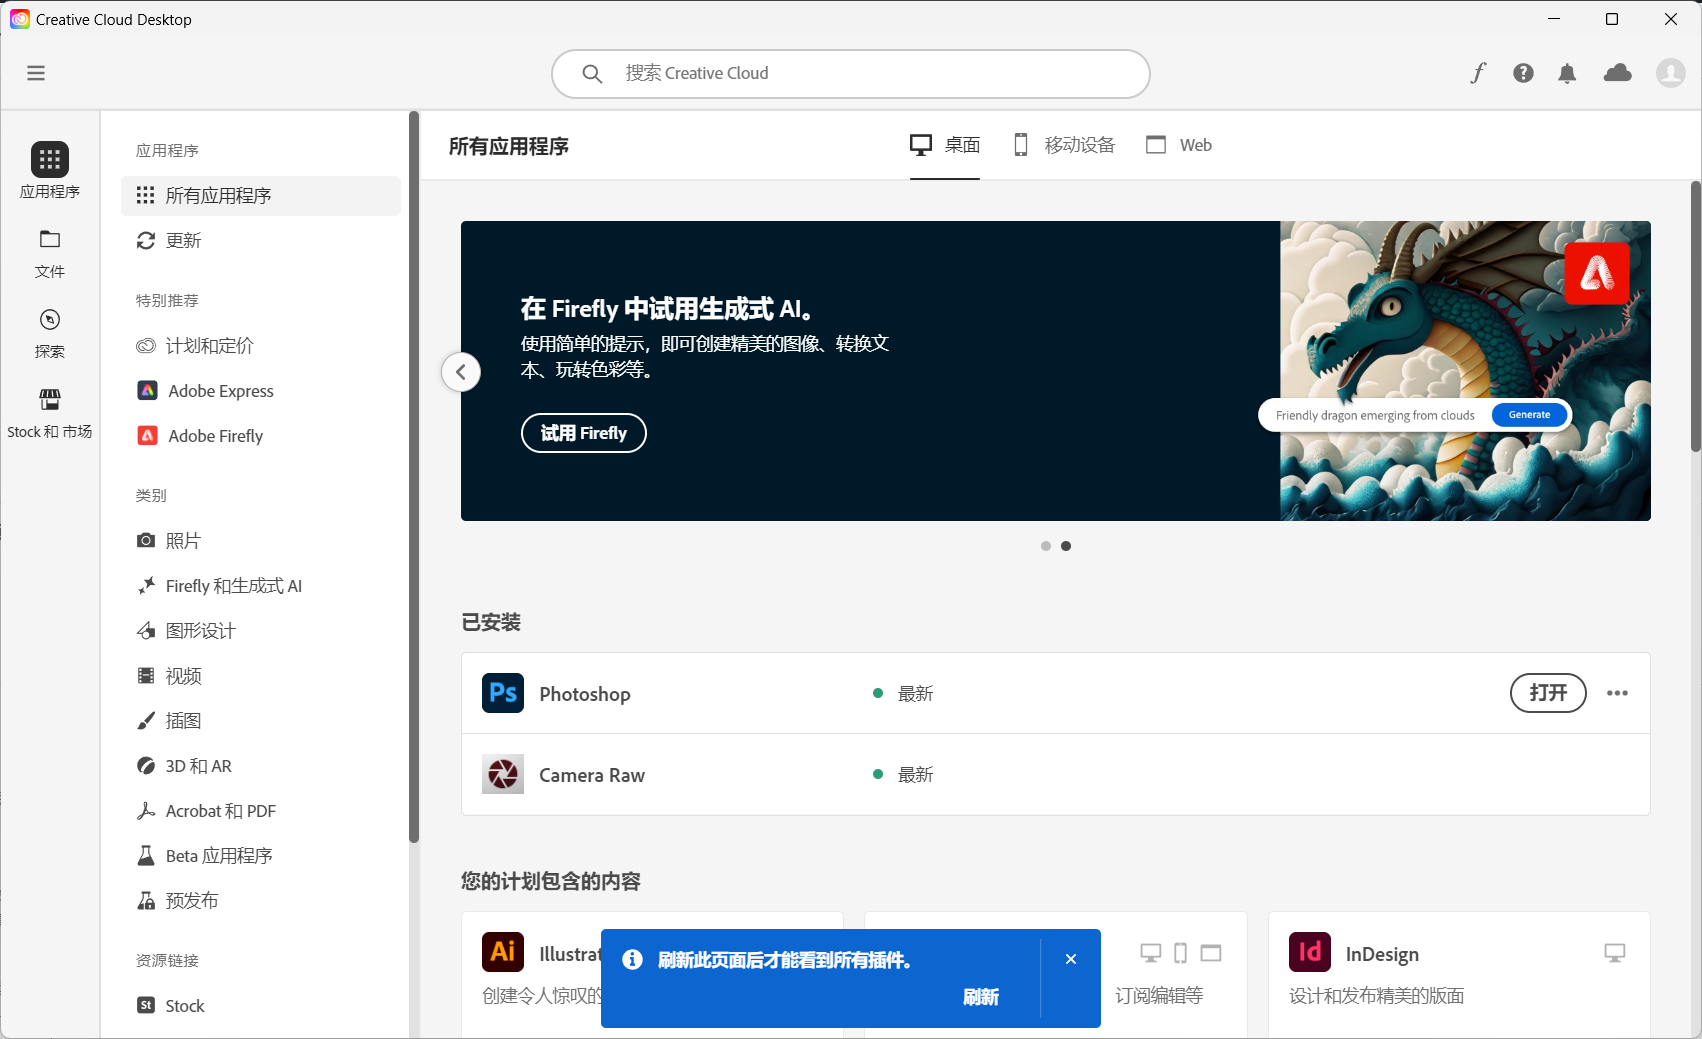Open Stock resource link in sidebar
Viewport: 1702px width, 1039px height.
coord(261,1006)
